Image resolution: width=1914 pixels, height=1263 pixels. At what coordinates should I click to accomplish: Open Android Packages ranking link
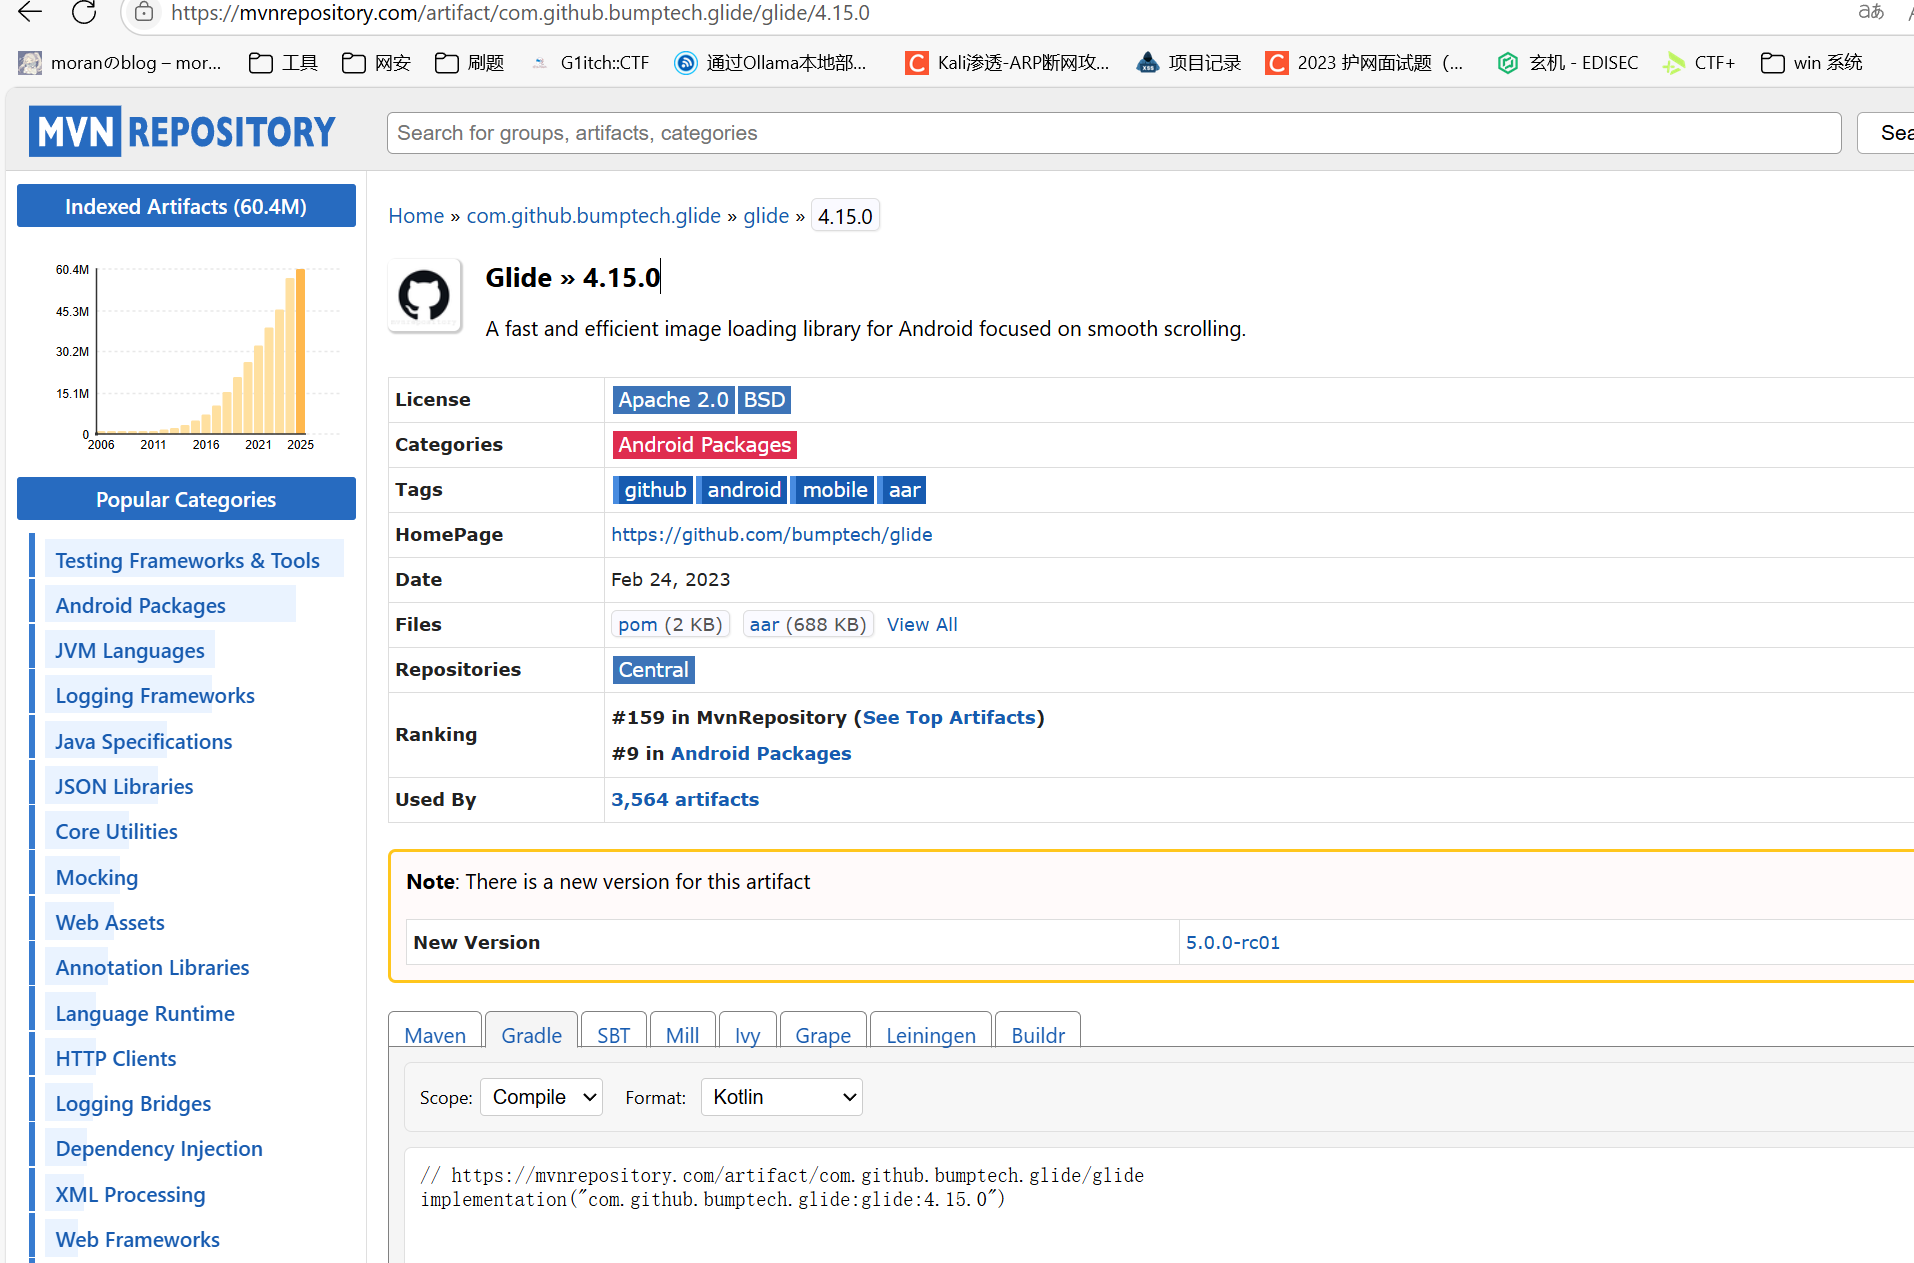coord(761,754)
